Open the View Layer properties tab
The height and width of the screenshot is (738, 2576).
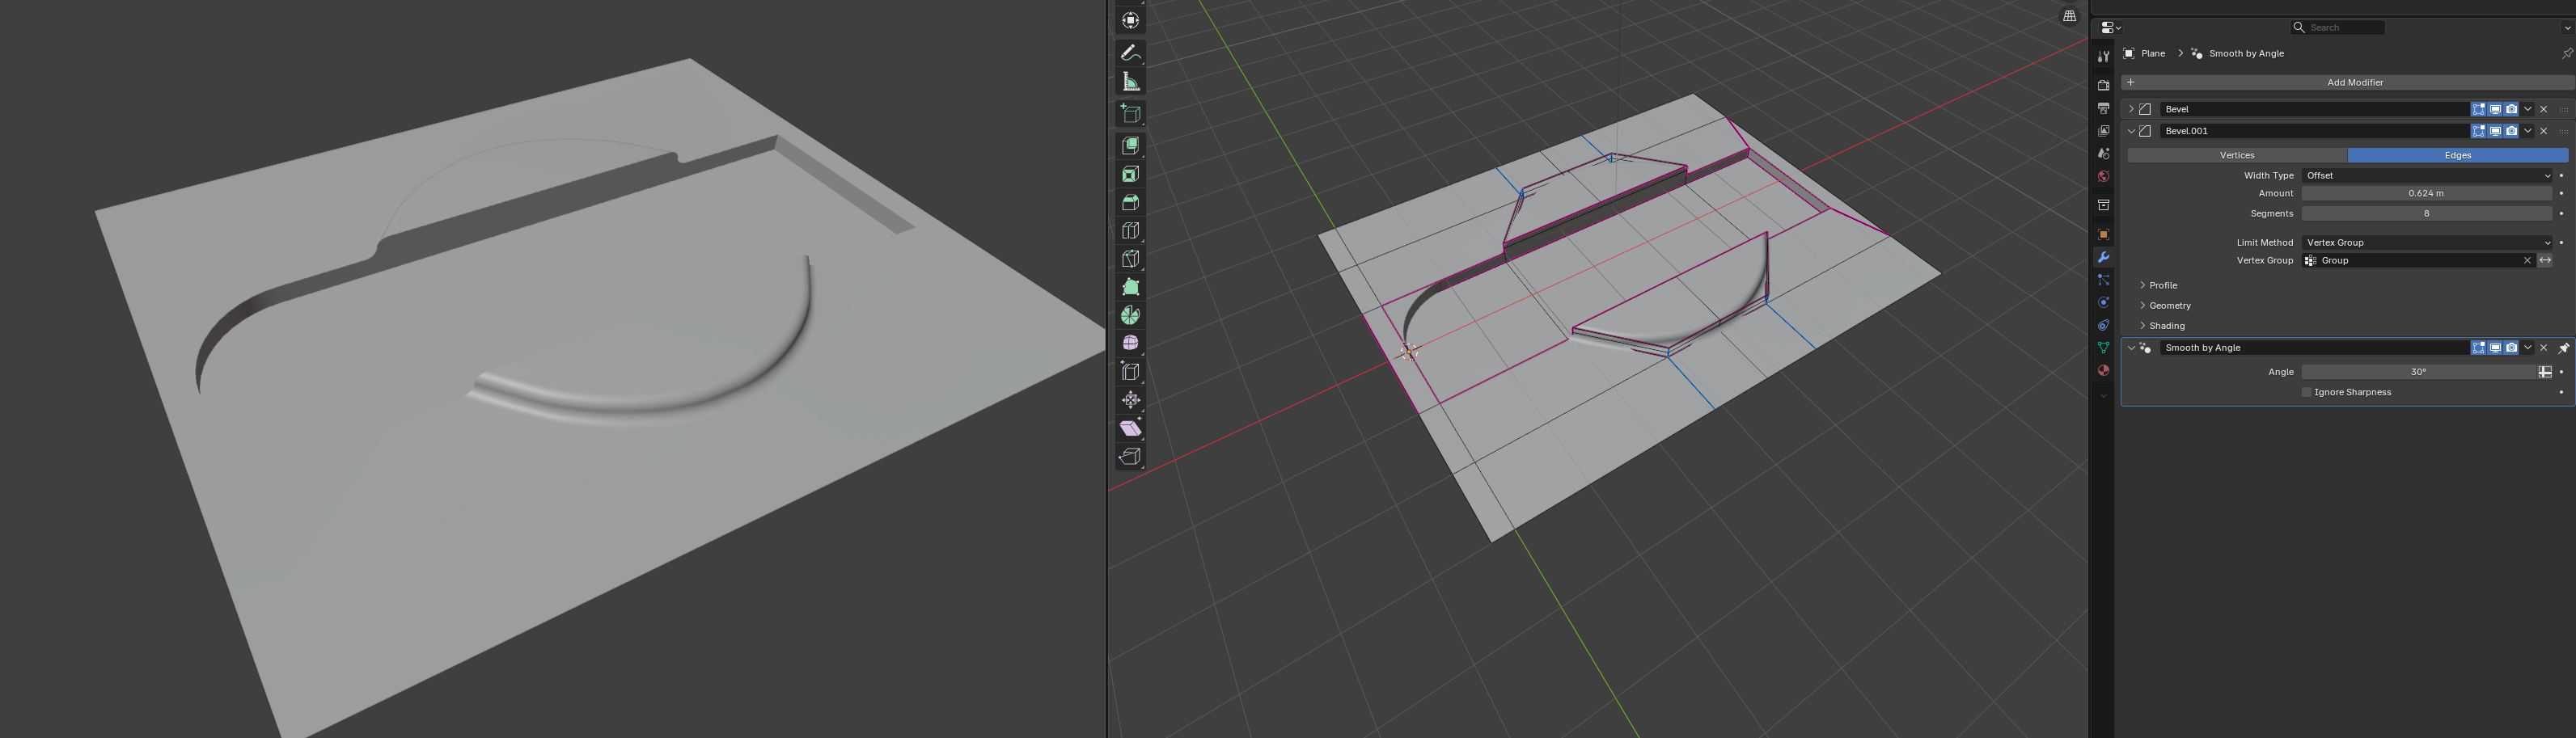(2103, 131)
